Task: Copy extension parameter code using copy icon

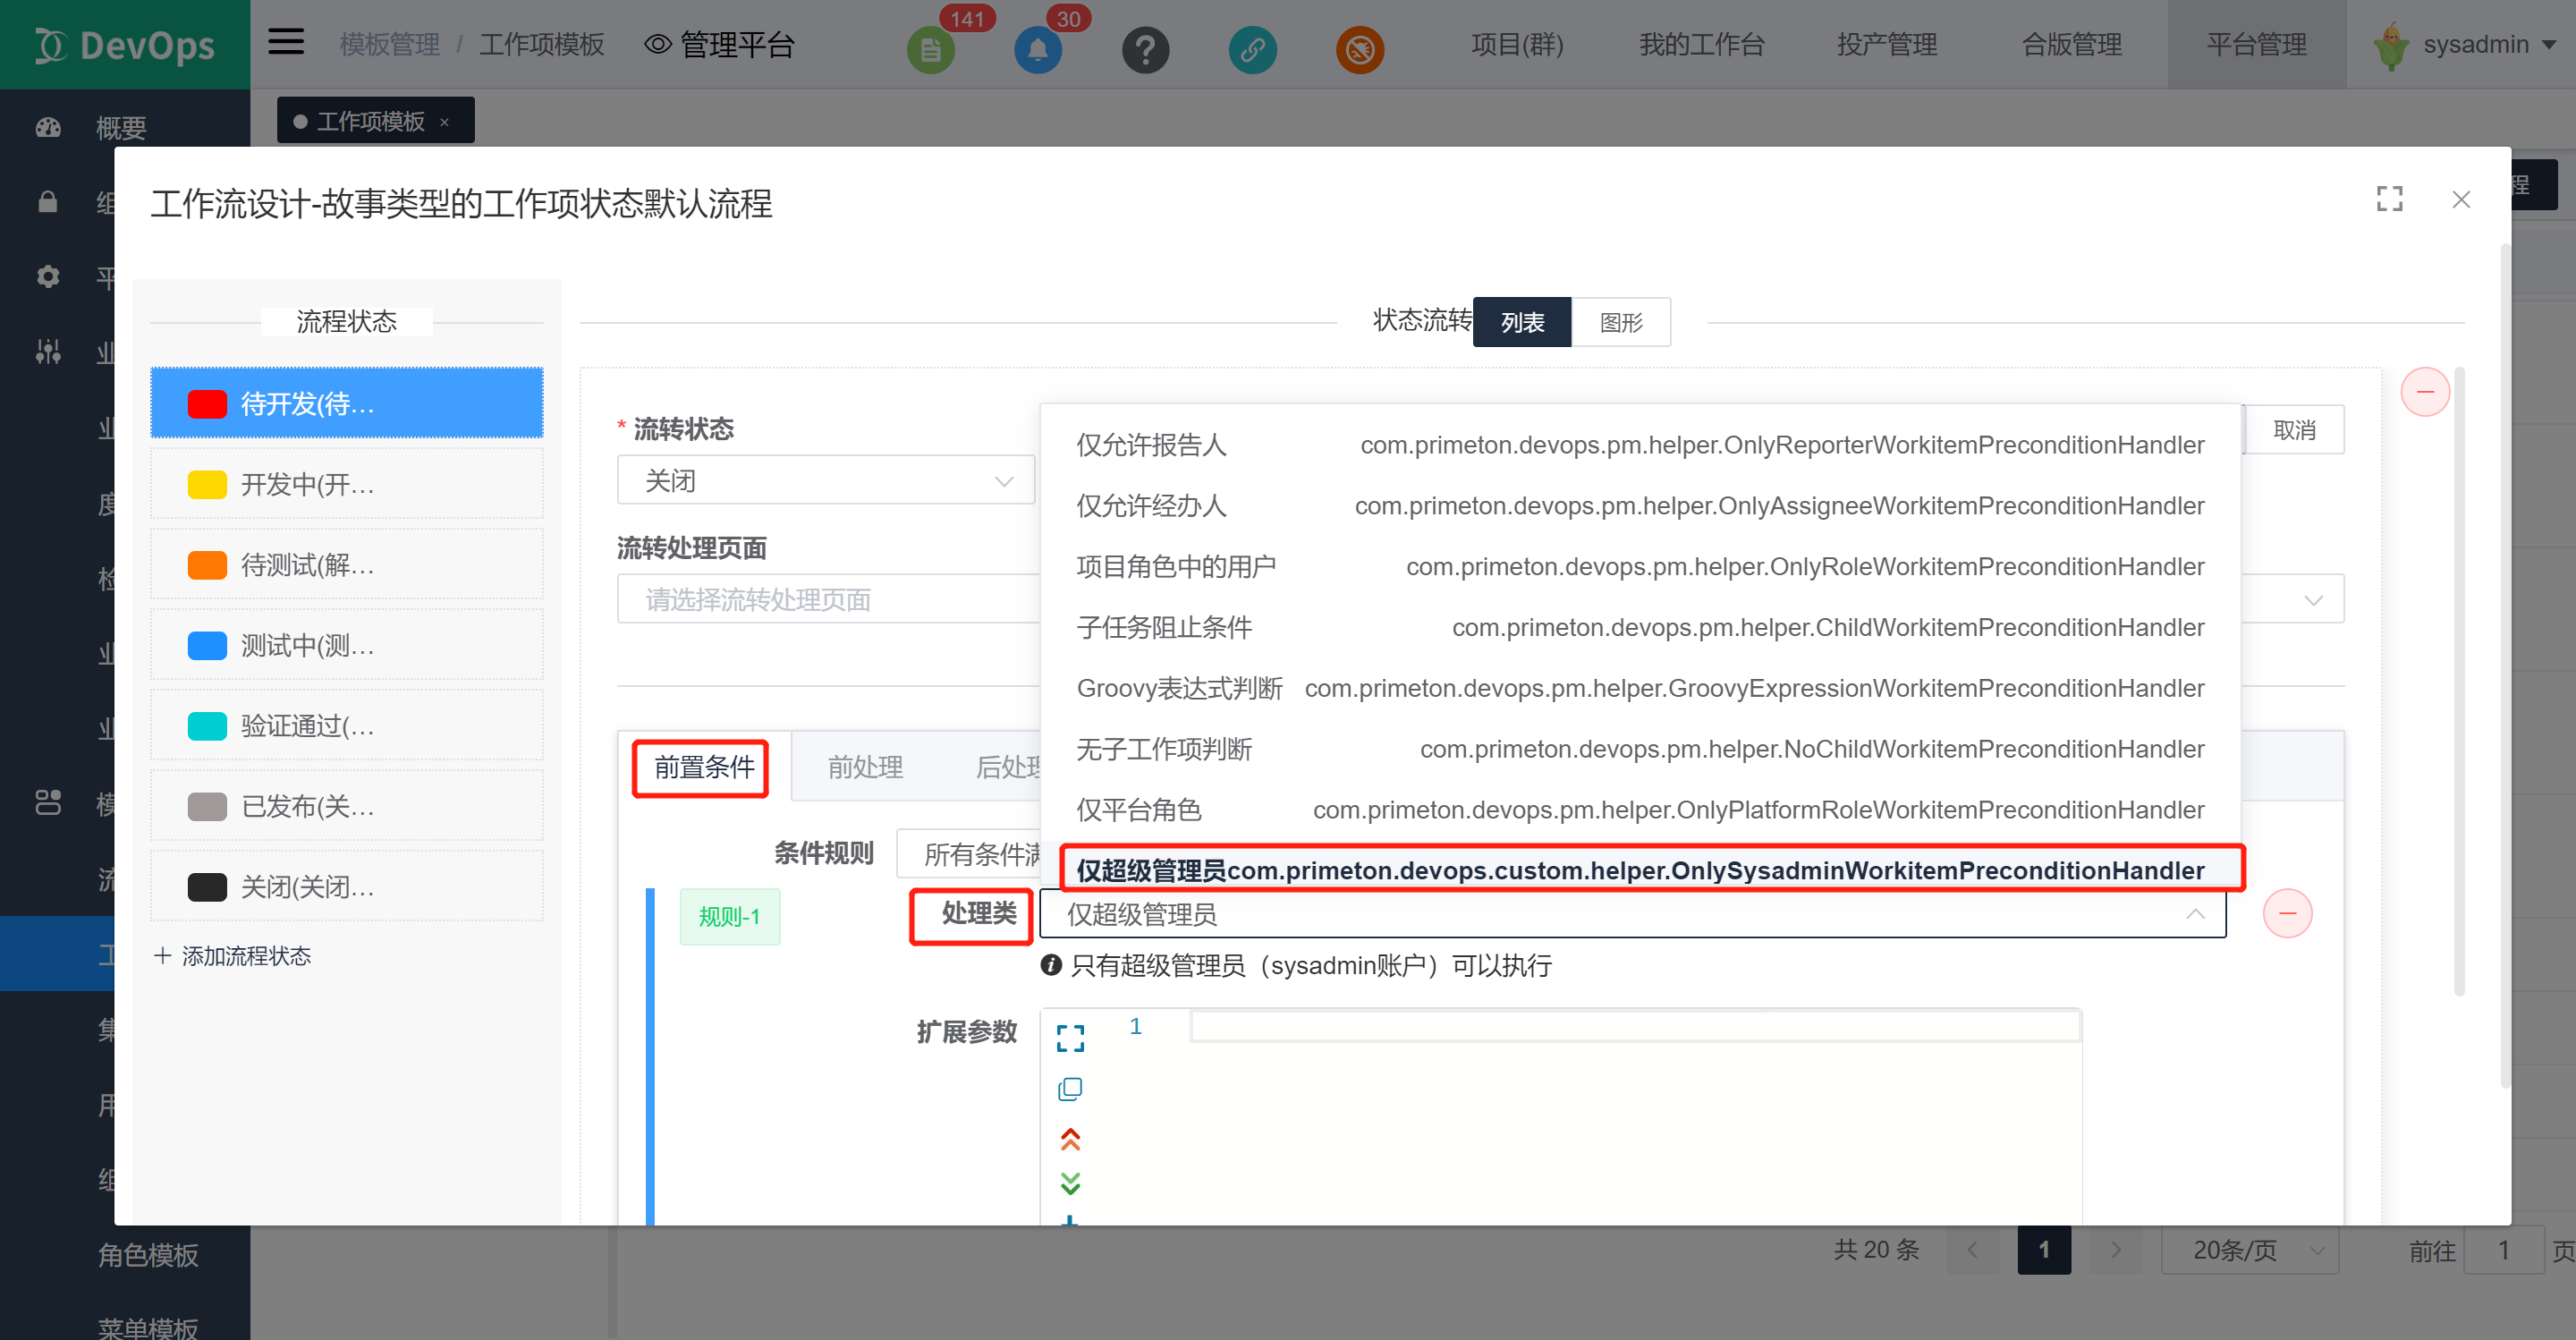Action: click(x=1070, y=1088)
